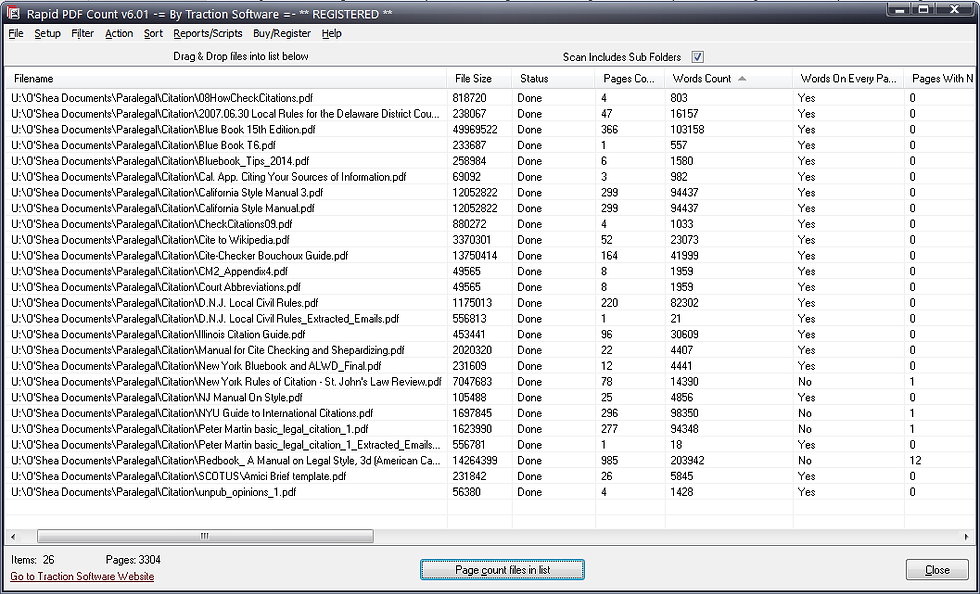The height and width of the screenshot is (594, 980).
Task: Open the Help menu
Action: (x=331, y=33)
